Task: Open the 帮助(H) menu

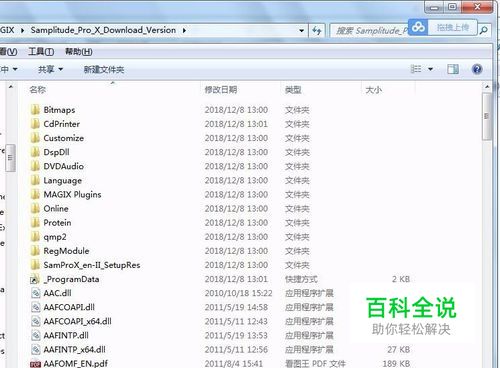Action: click(x=79, y=52)
